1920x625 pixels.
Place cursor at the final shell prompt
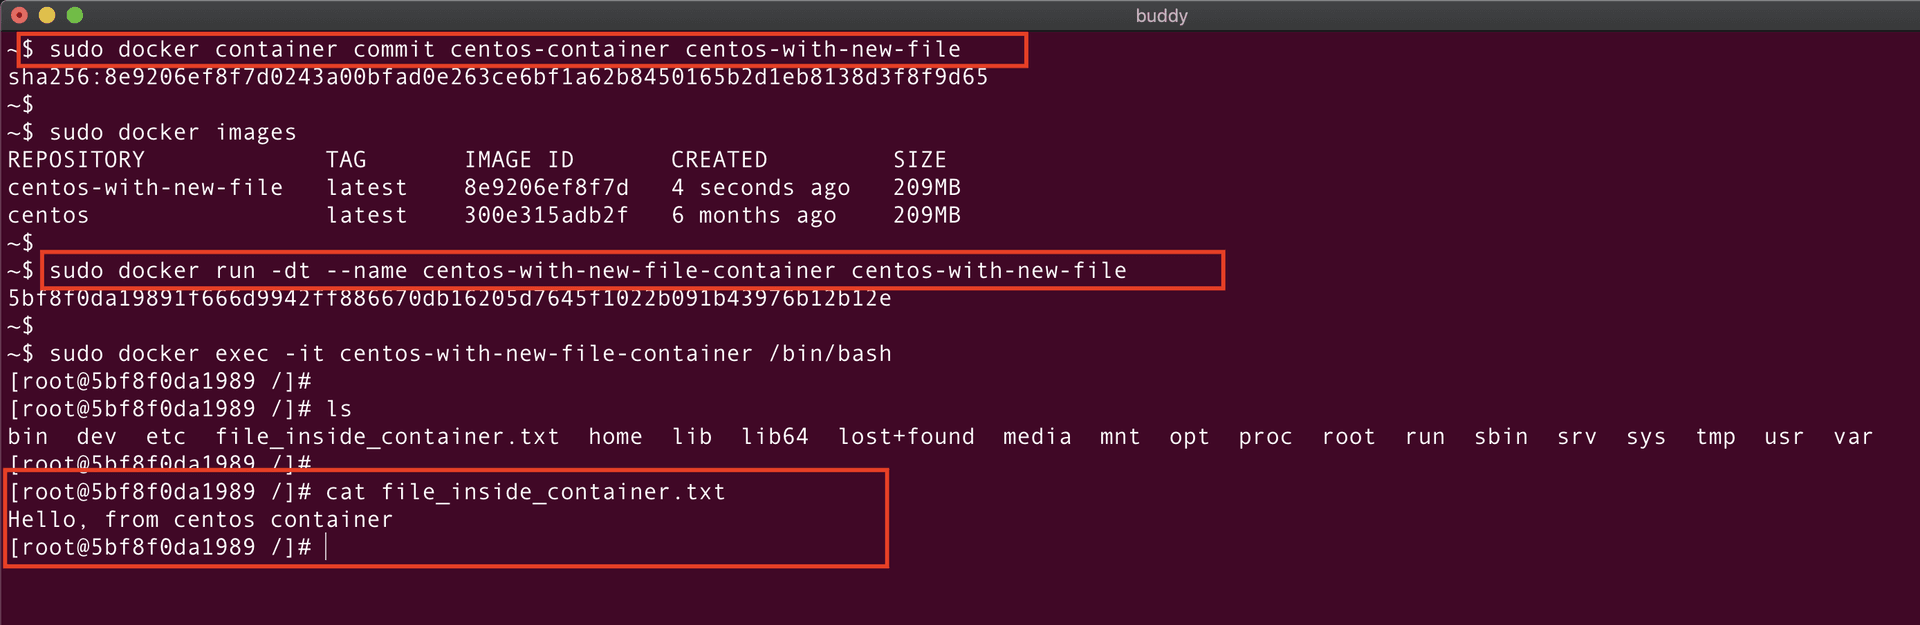coord(326,547)
